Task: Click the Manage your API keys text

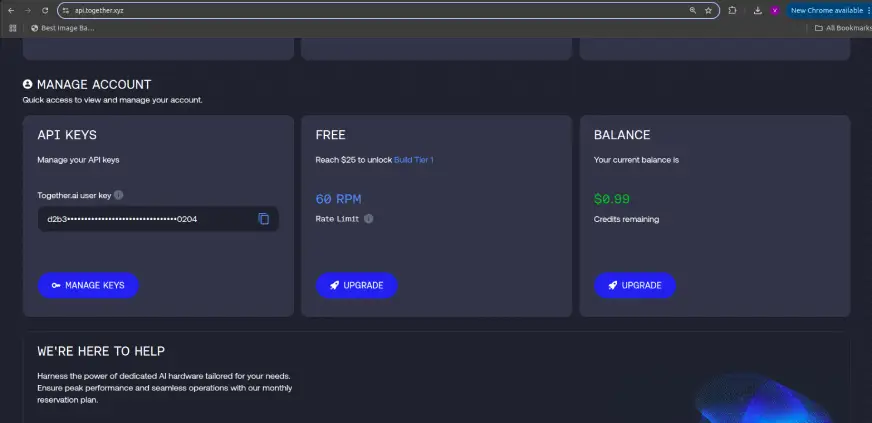Action: (x=78, y=160)
